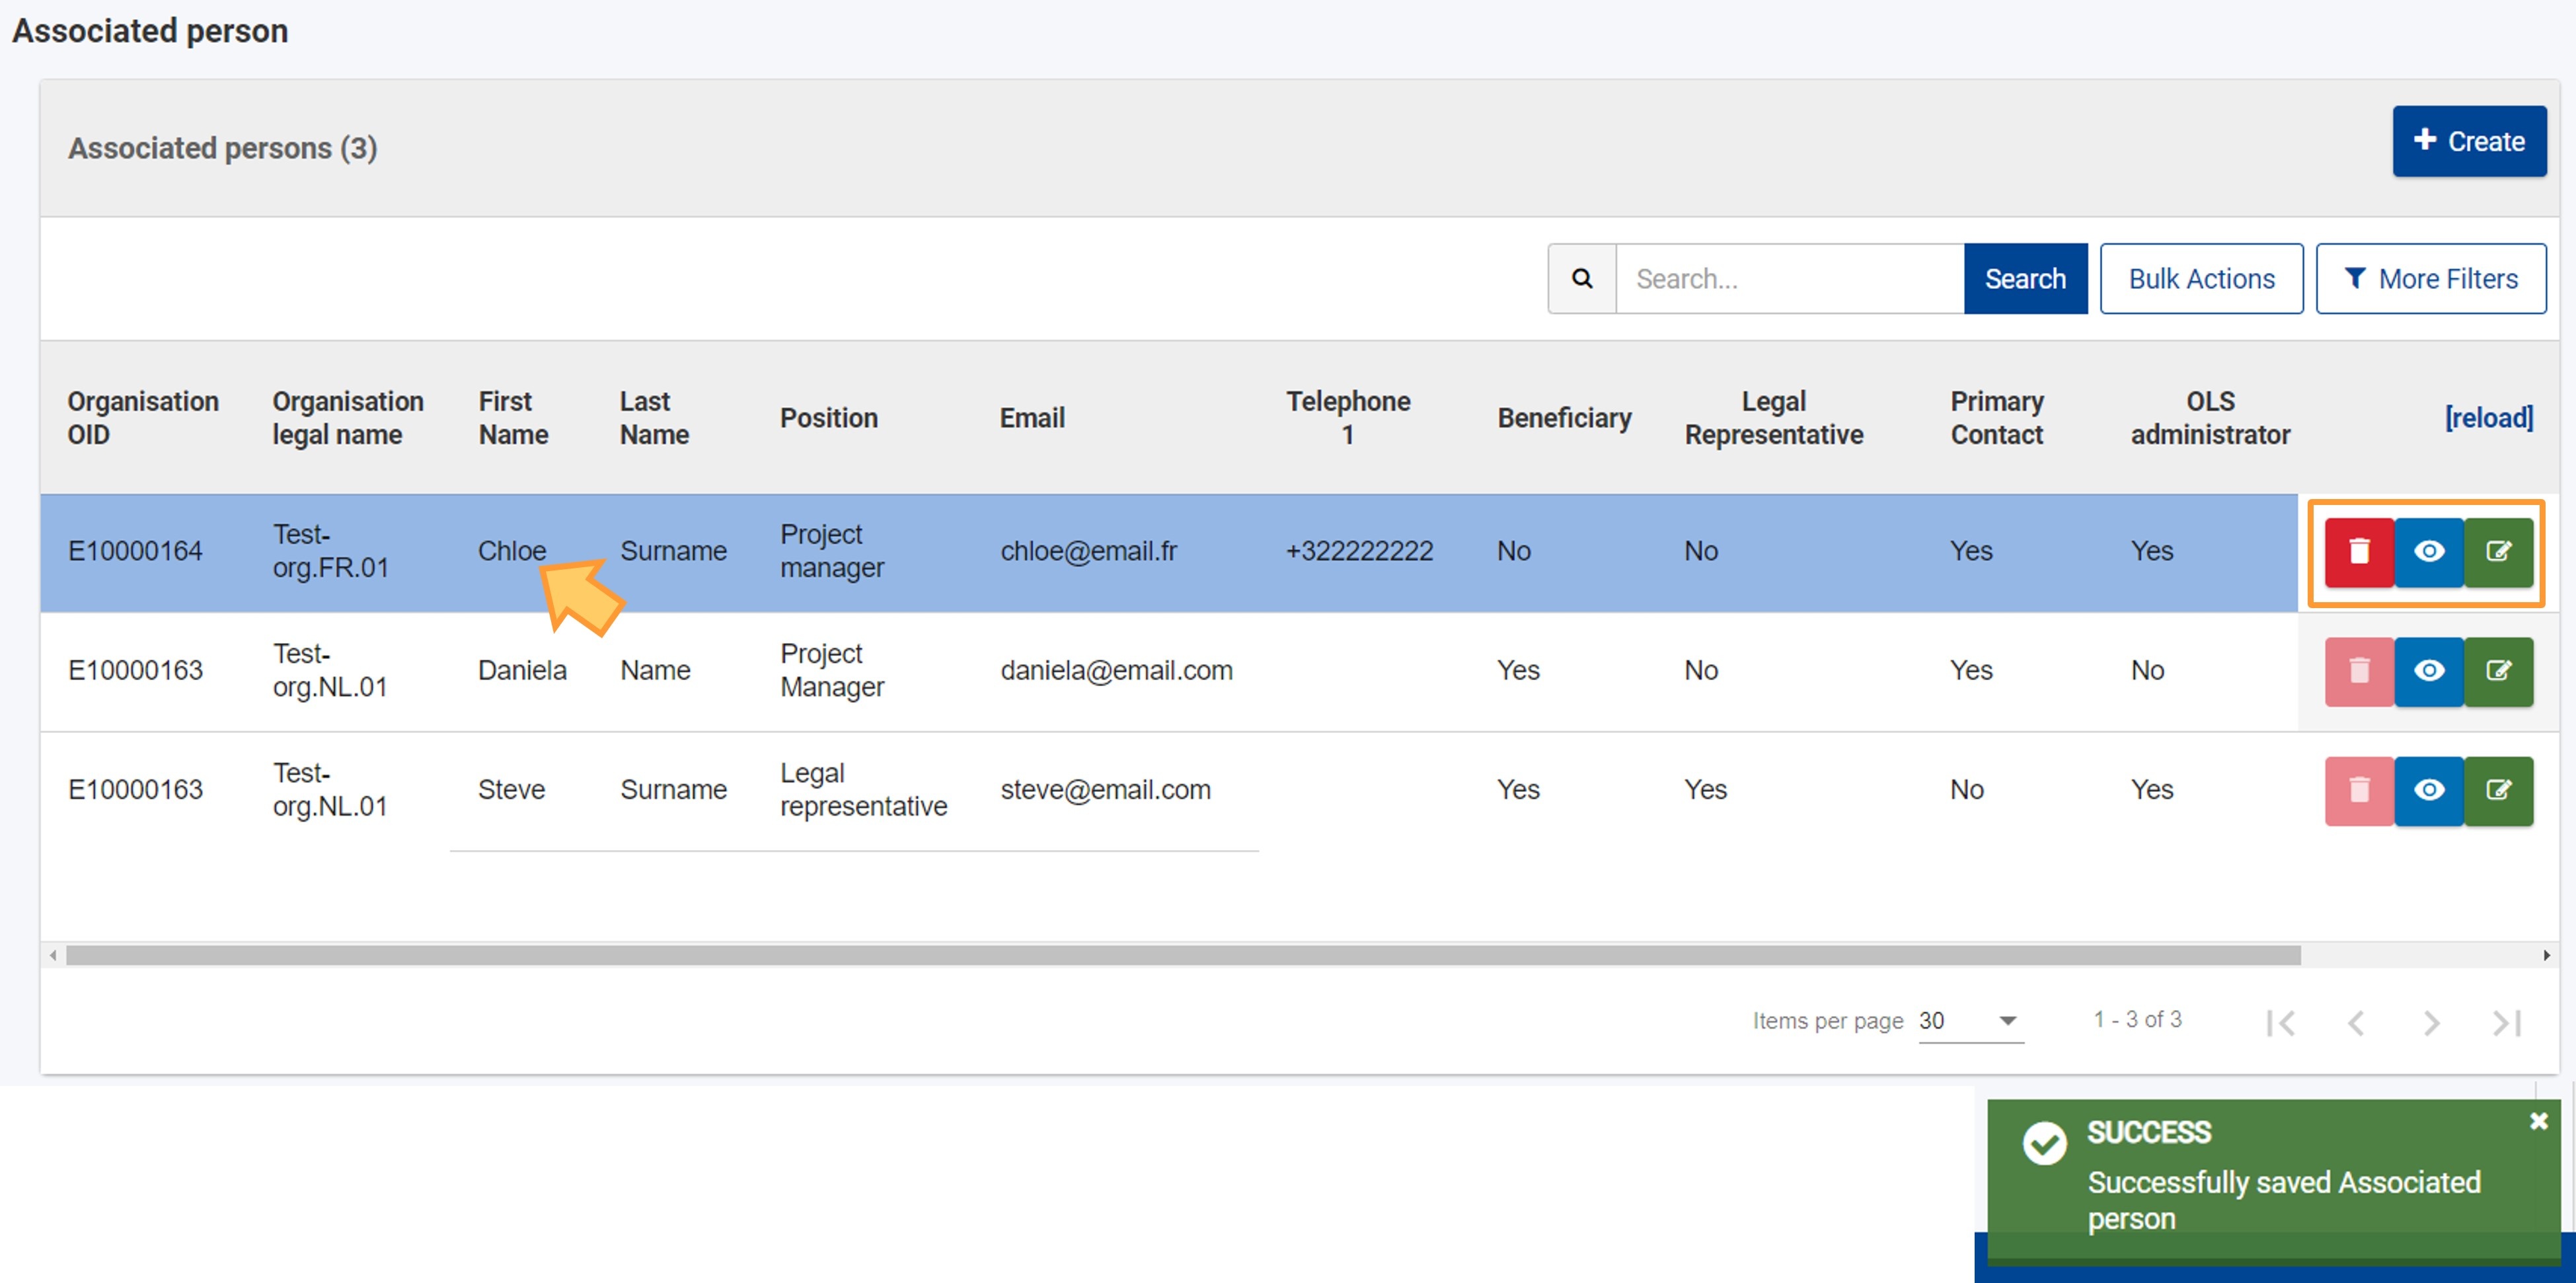View details of Chloe Surname row
Image resolution: width=2576 pixels, height=1283 pixels.
pyautogui.click(x=2429, y=551)
